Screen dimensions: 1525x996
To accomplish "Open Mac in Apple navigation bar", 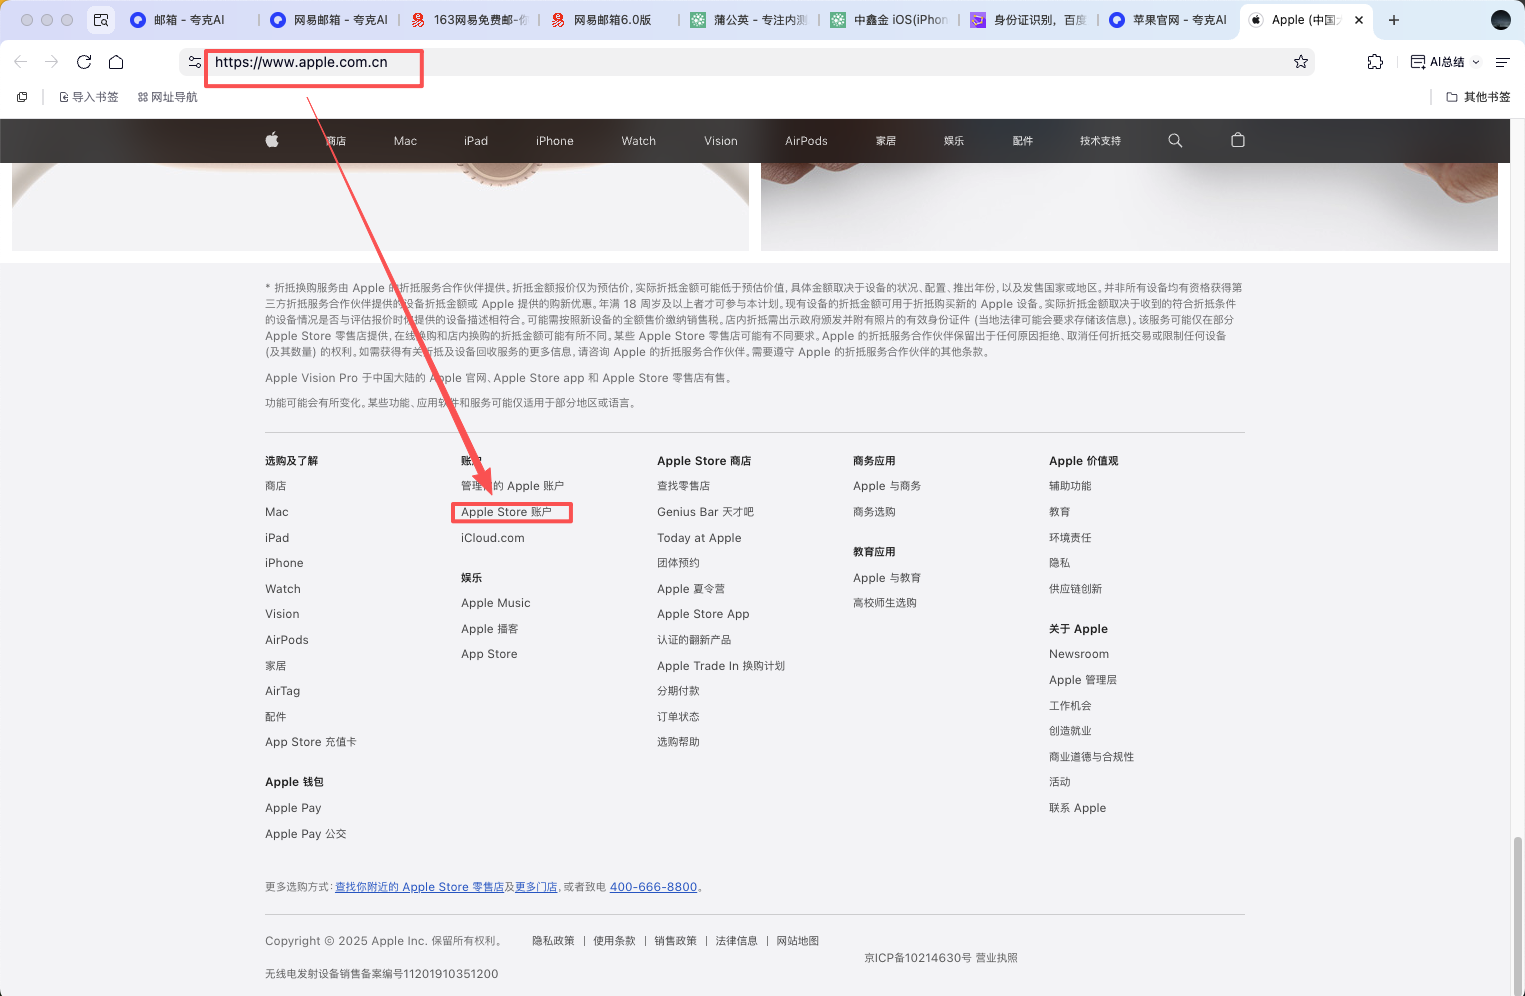I will 405,141.
